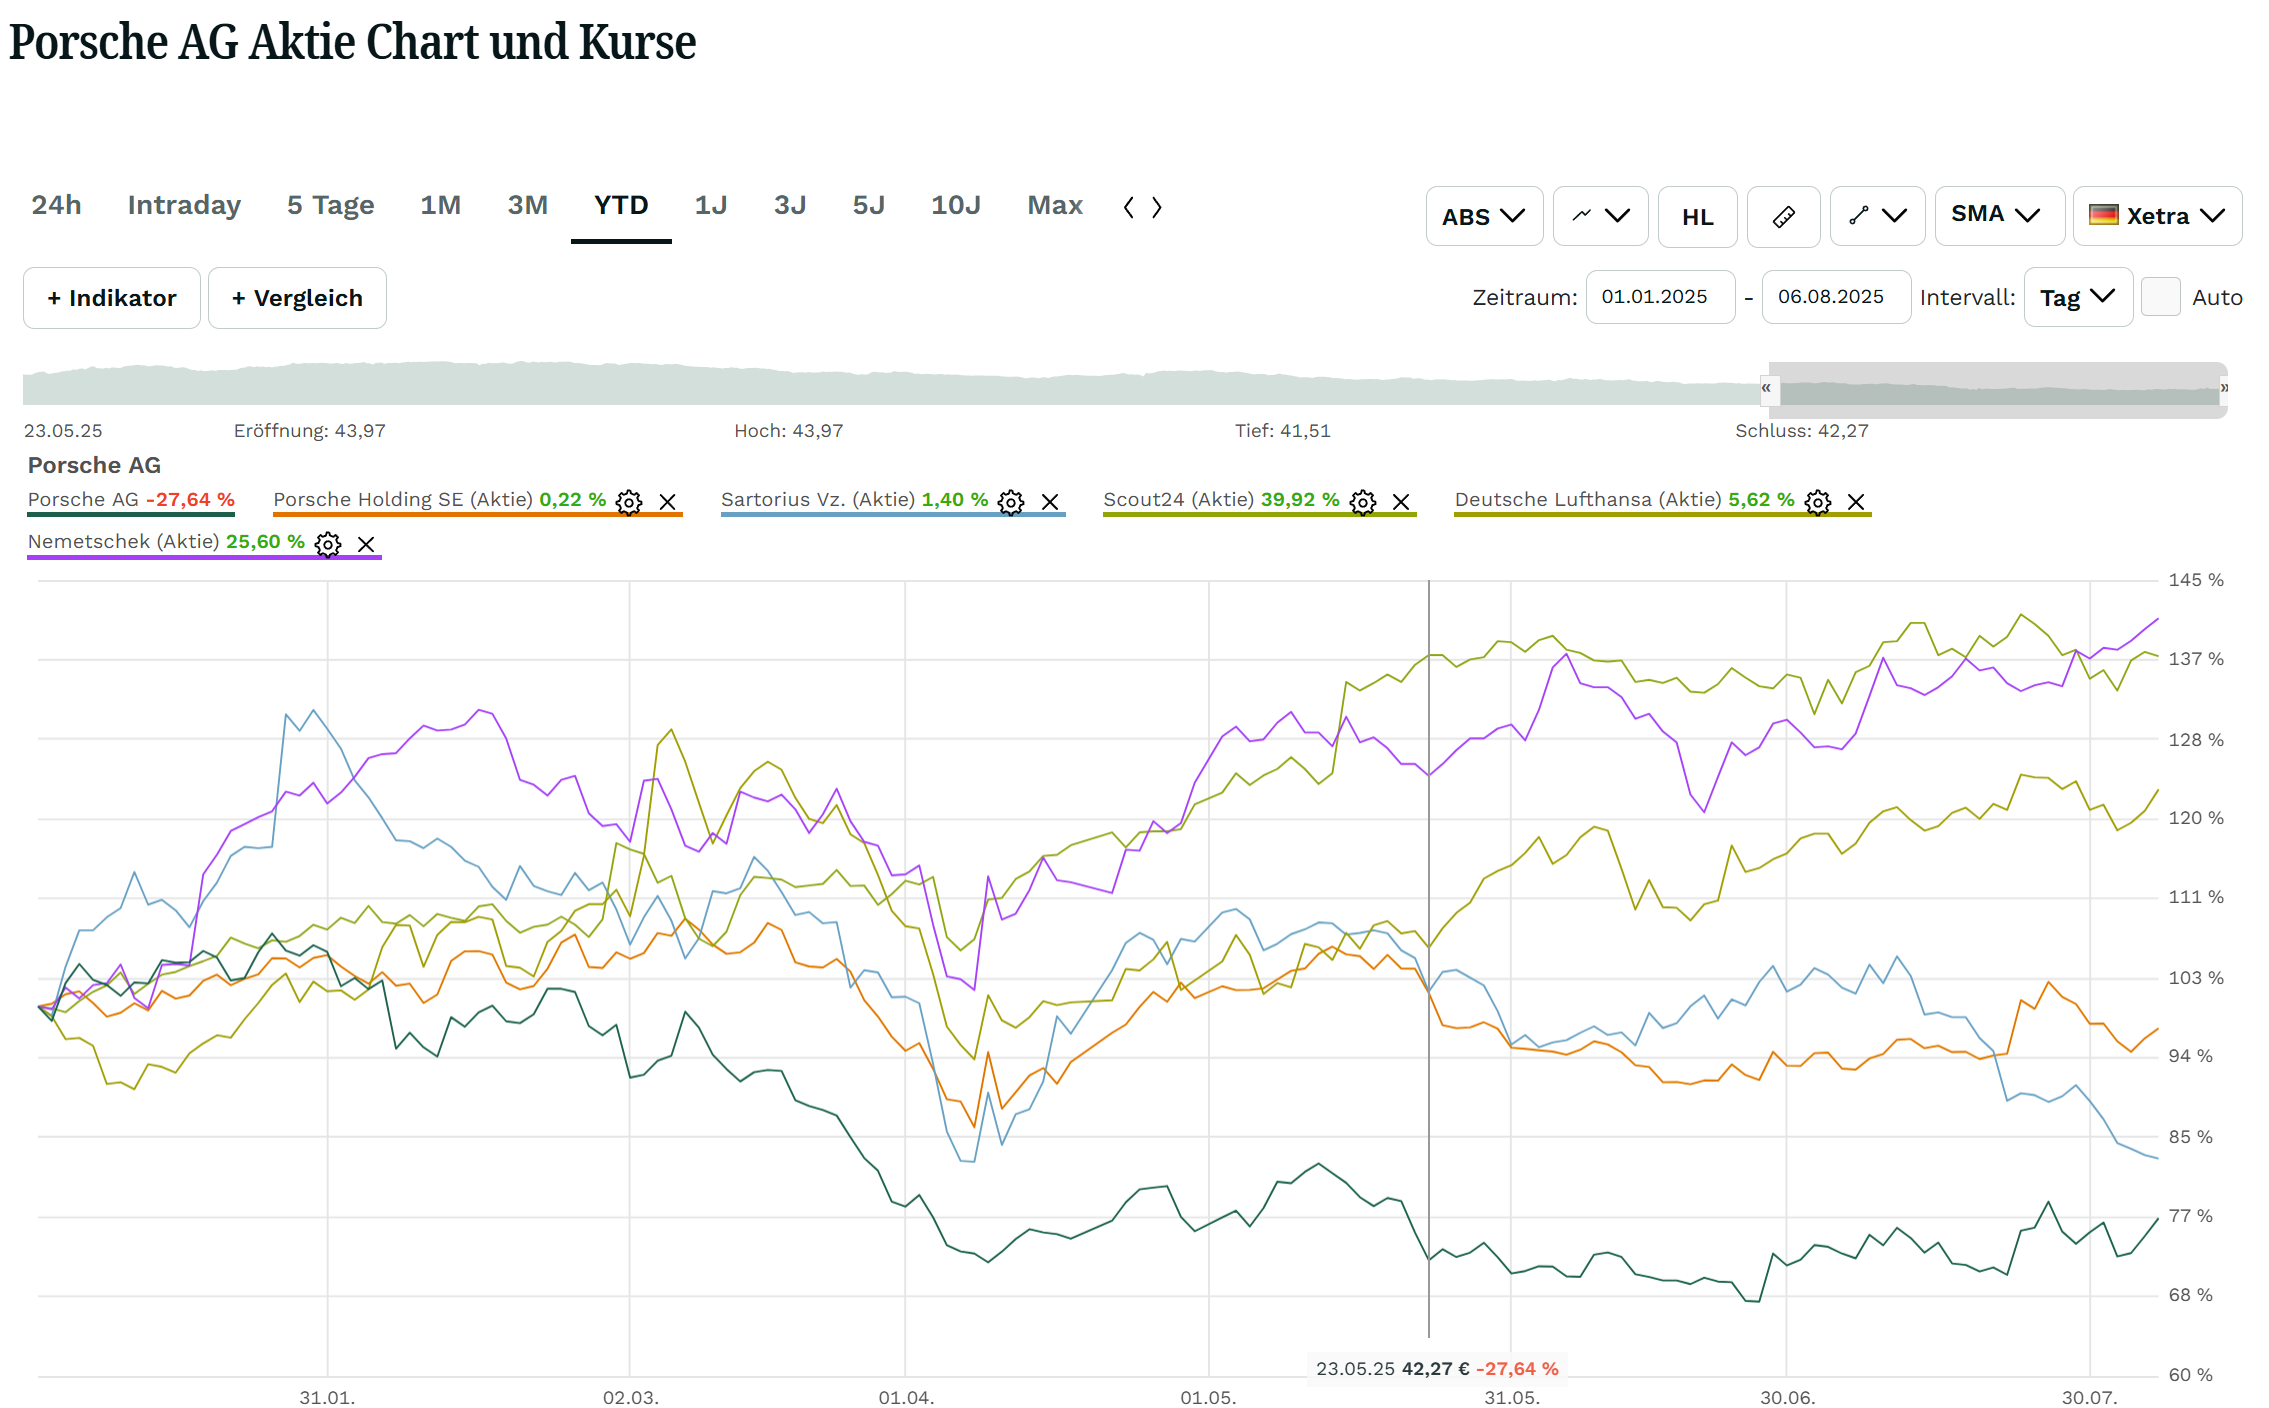The width and height of the screenshot is (2269, 1408).
Task: Click the Sartorius Vz. legend label
Action: click(818, 500)
